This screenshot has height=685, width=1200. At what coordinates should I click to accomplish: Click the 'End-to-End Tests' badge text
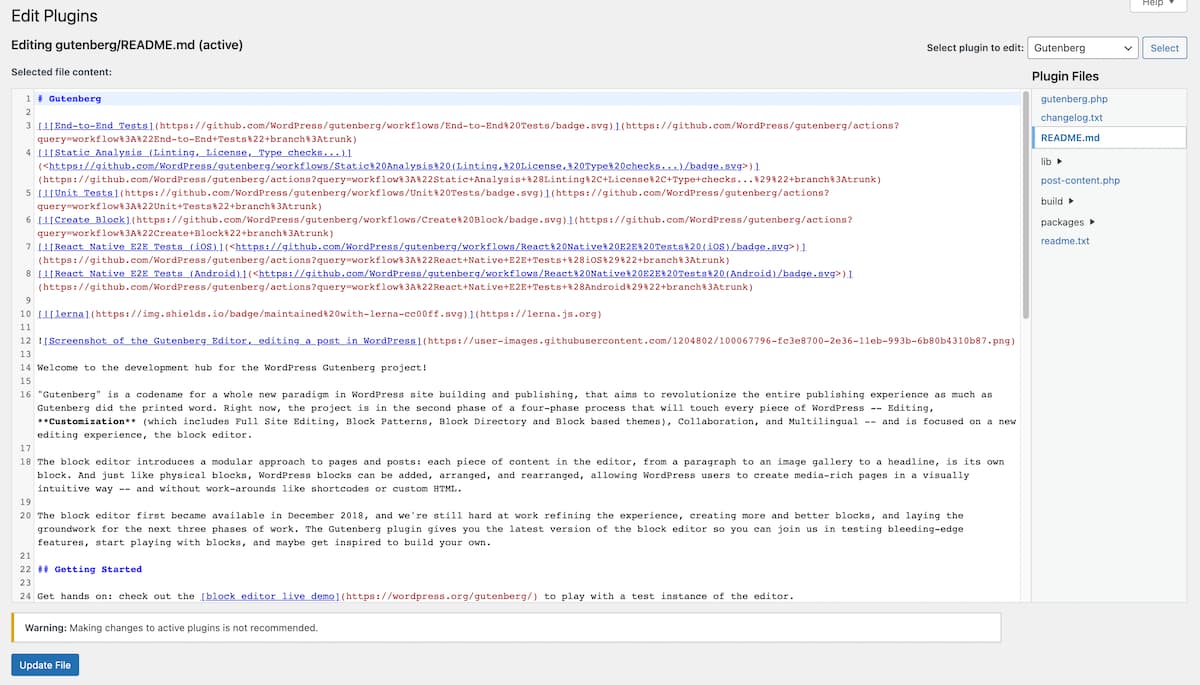tap(102, 126)
